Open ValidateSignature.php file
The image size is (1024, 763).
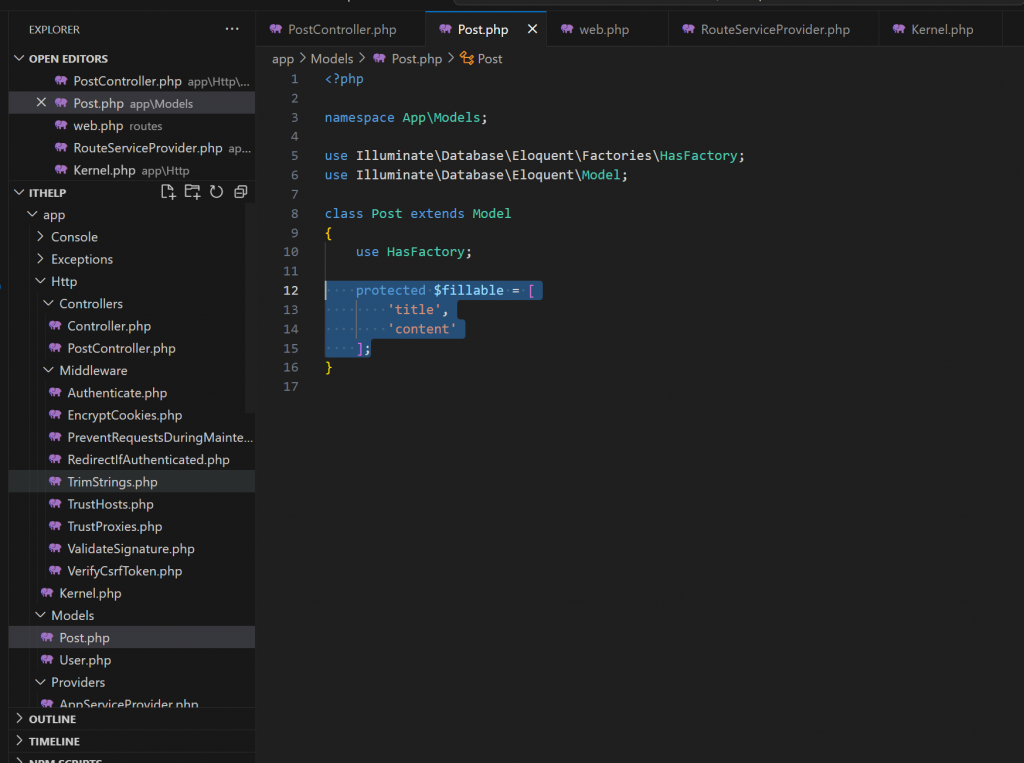132,547
